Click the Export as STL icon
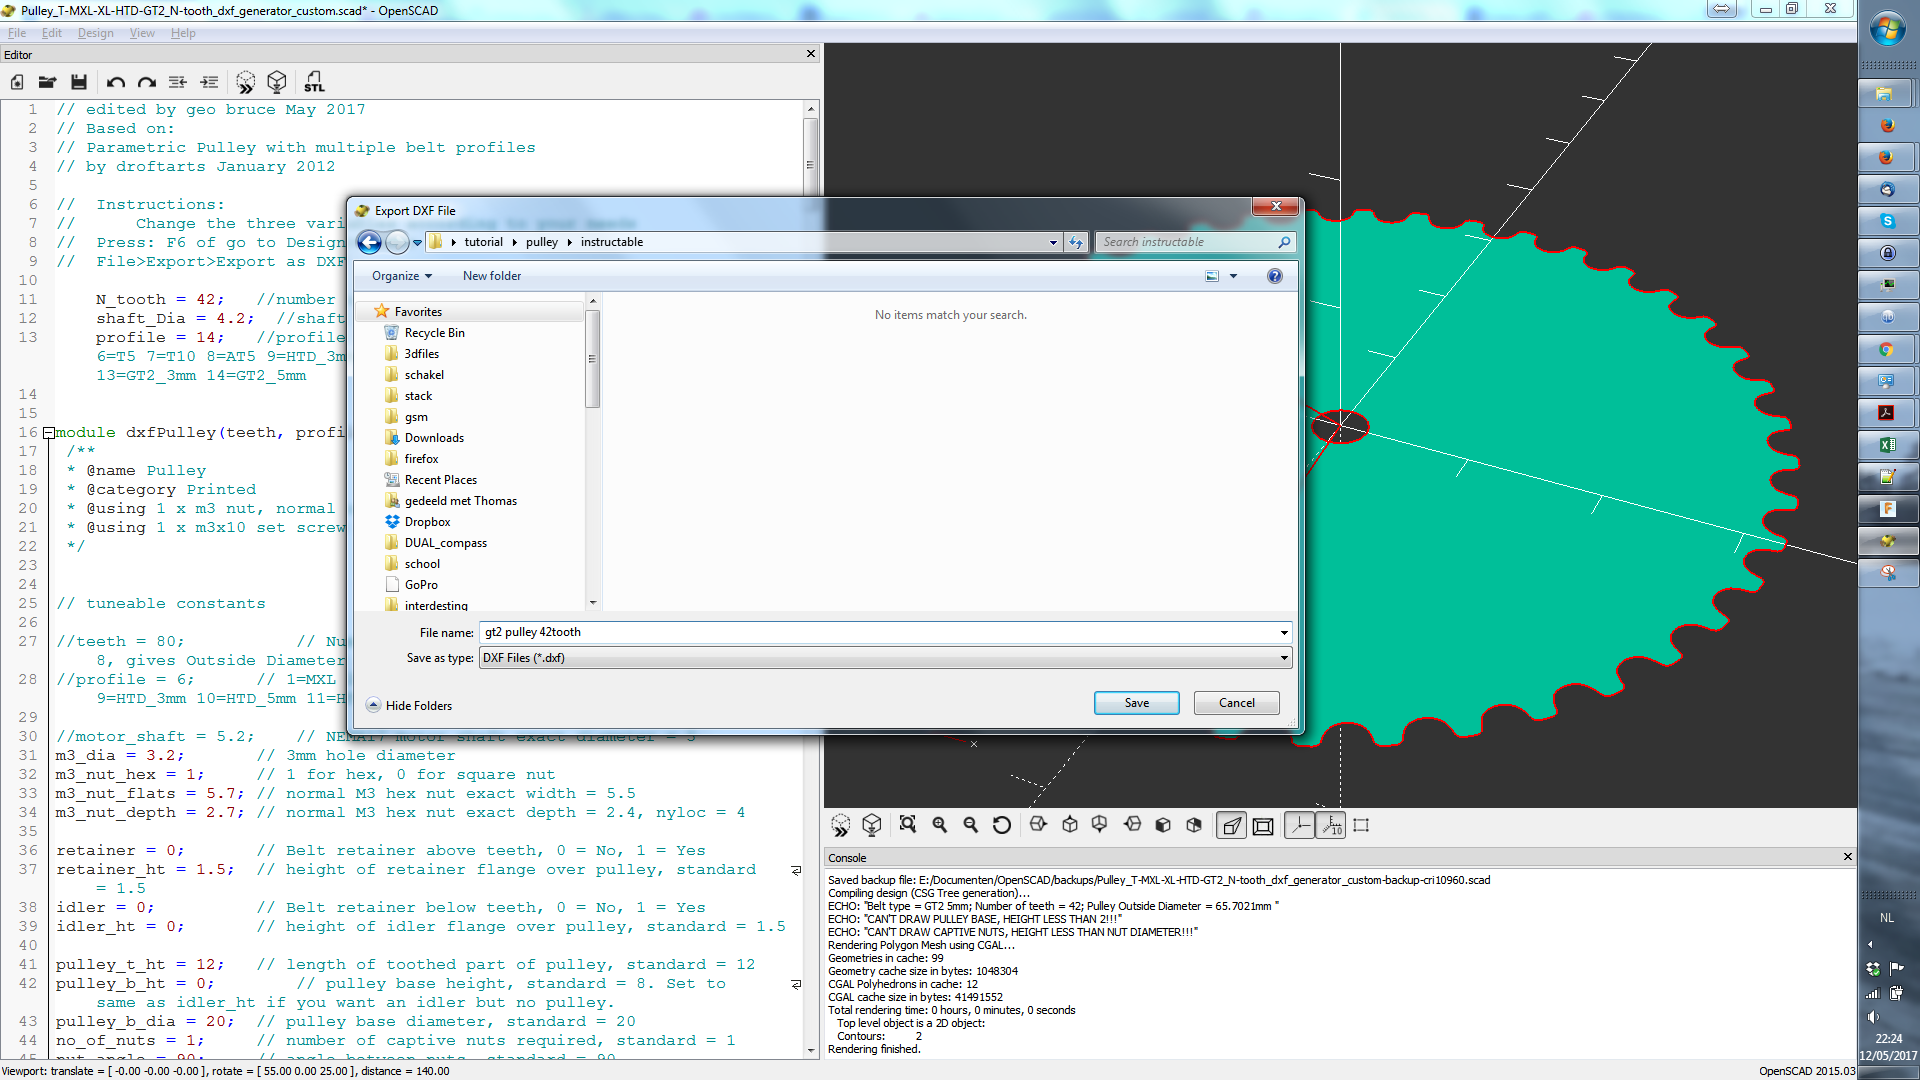The width and height of the screenshot is (1920, 1080). coord(314,82)
